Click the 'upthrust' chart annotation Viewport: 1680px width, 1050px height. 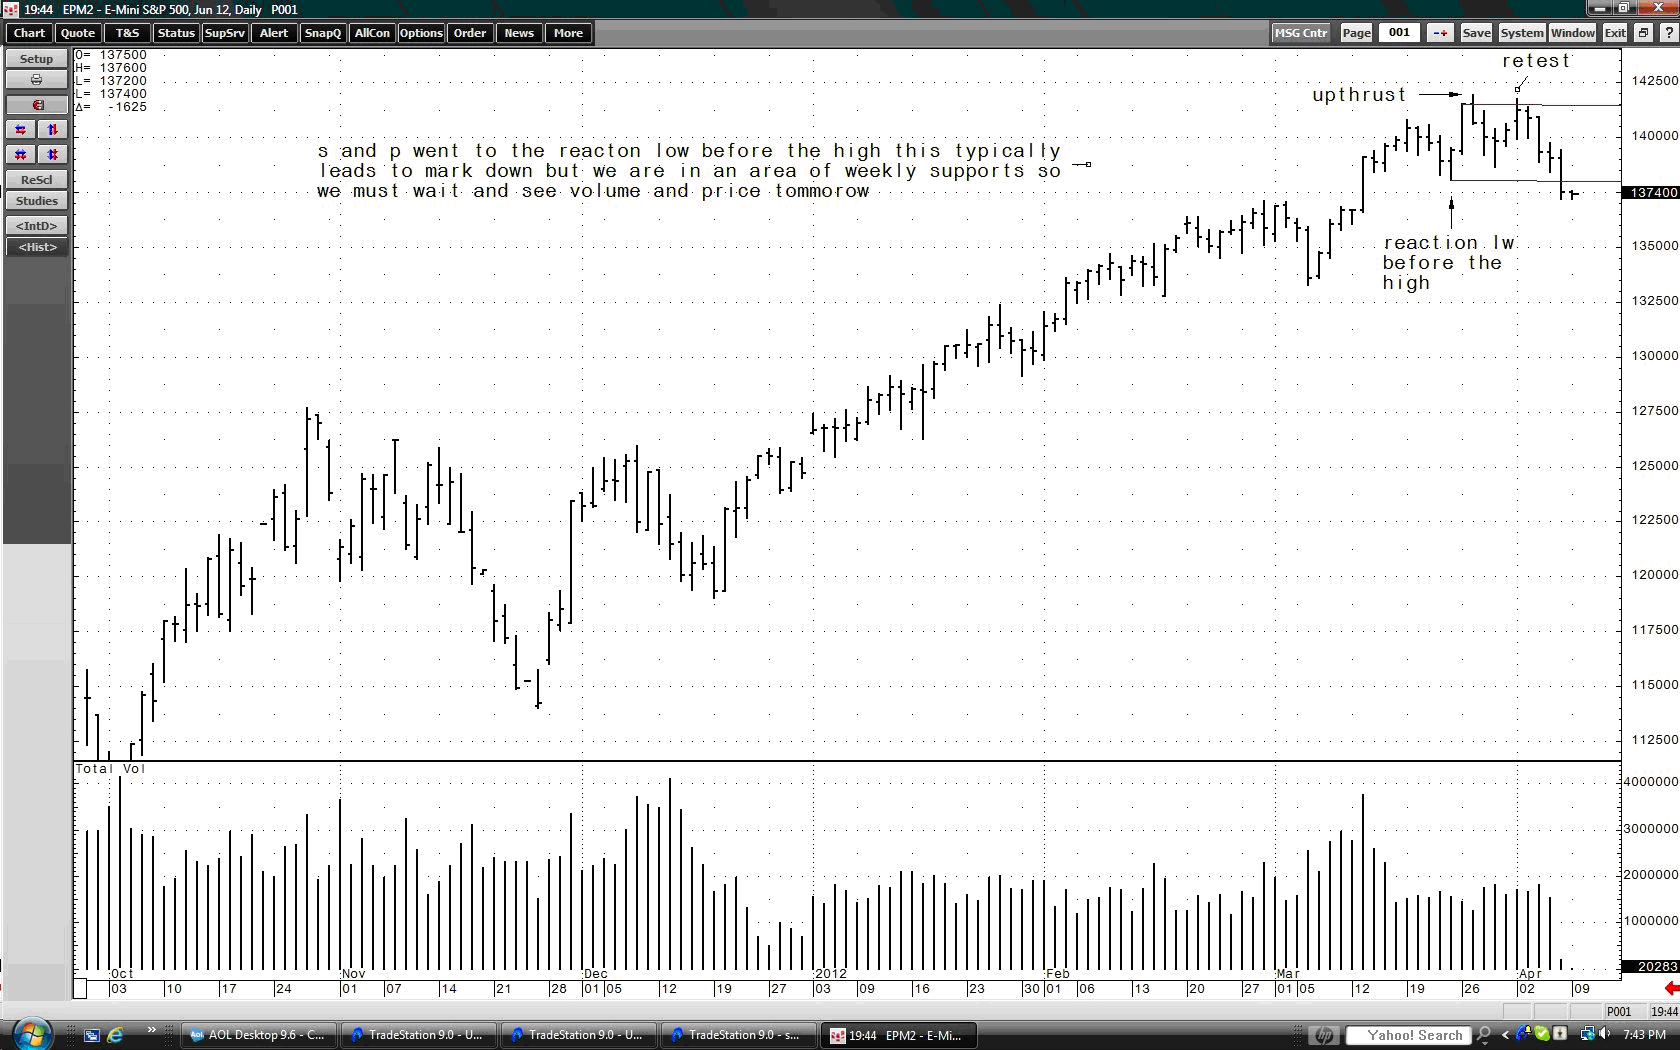pyautogui.click(x=1359, y=95)
